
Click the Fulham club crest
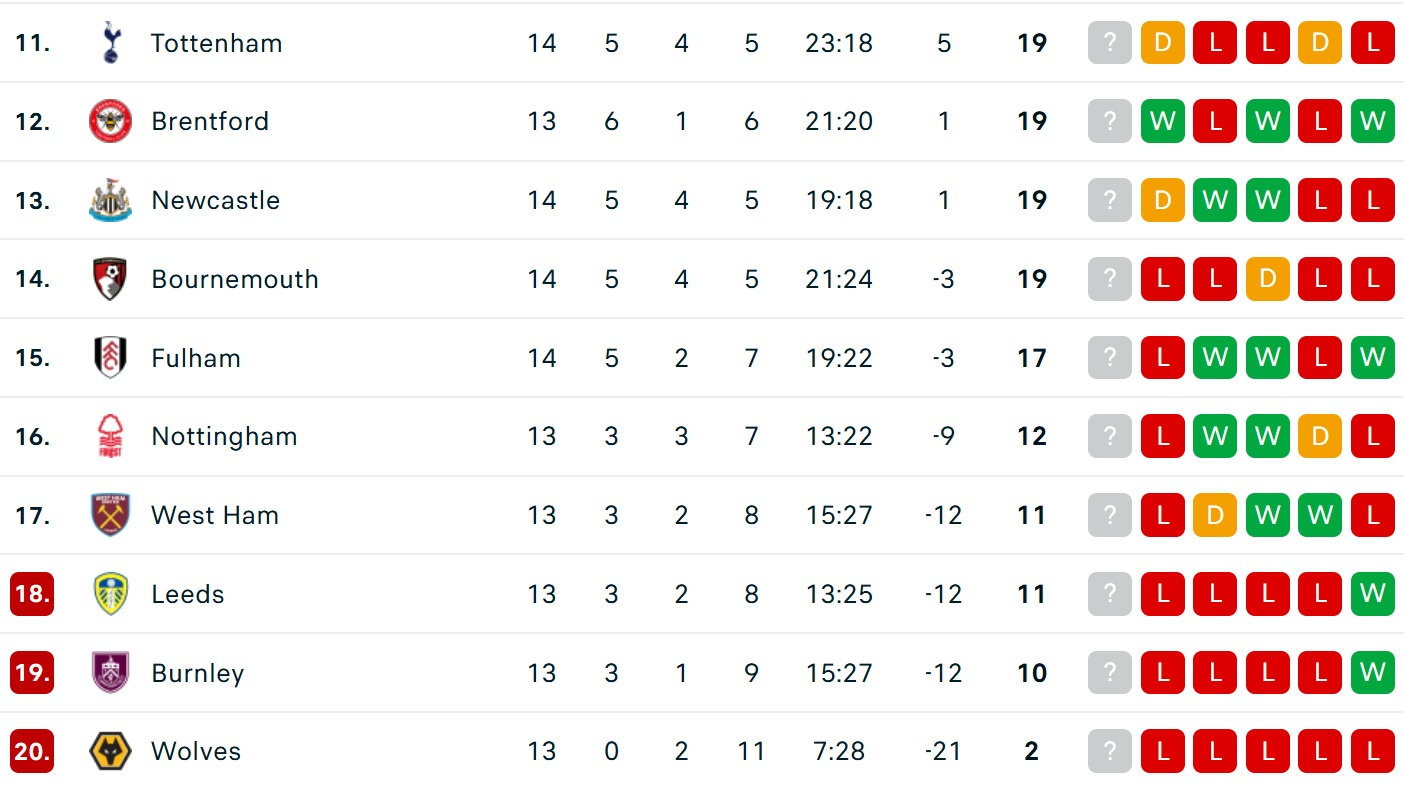[x=110, y=358]
